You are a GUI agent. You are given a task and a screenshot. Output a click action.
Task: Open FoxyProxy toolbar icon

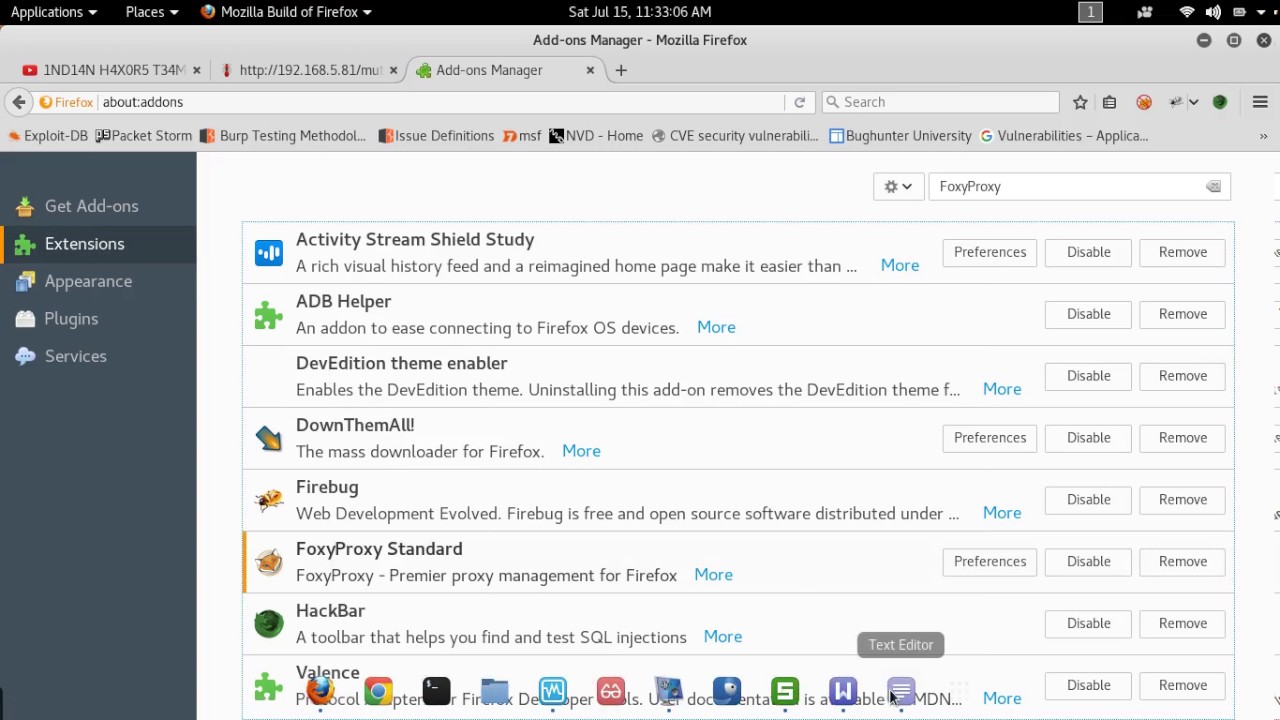click(x=1144, y=102)
